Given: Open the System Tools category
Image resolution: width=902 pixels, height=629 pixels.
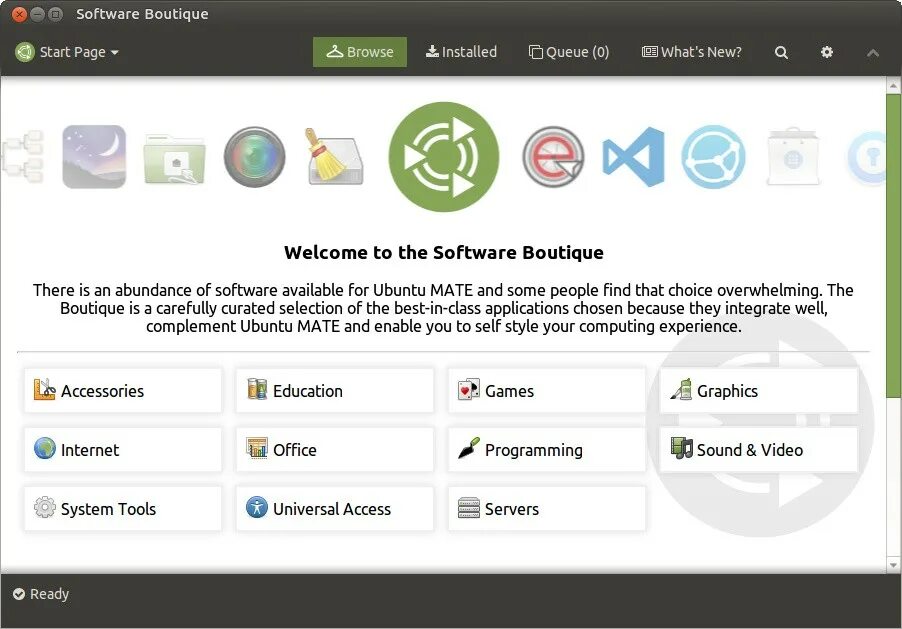Looking at the screenshot, I should click(x=123, y=509).
